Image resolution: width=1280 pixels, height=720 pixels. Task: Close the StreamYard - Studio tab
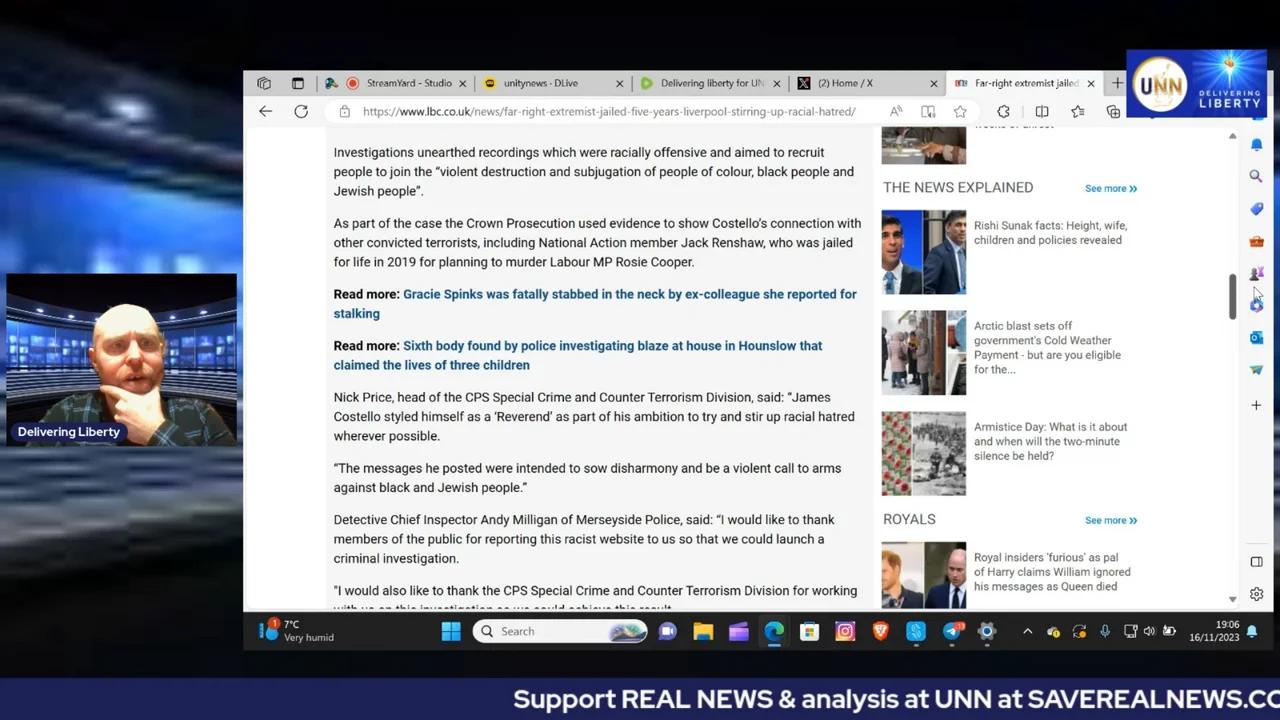[x=461, y=83]
